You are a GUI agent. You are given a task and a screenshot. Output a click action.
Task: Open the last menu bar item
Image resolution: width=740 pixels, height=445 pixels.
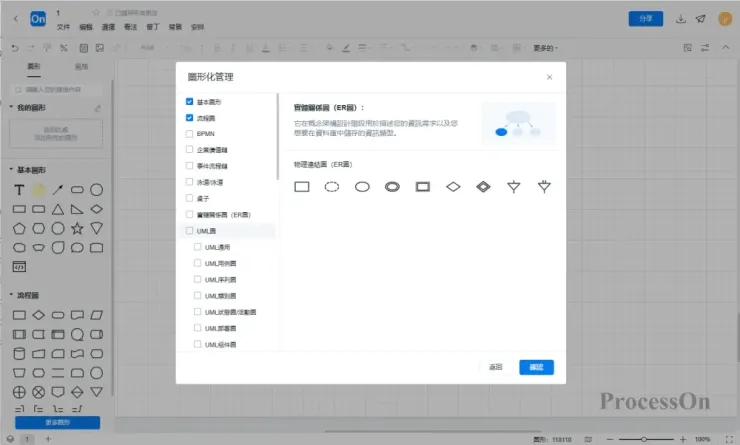197,27
